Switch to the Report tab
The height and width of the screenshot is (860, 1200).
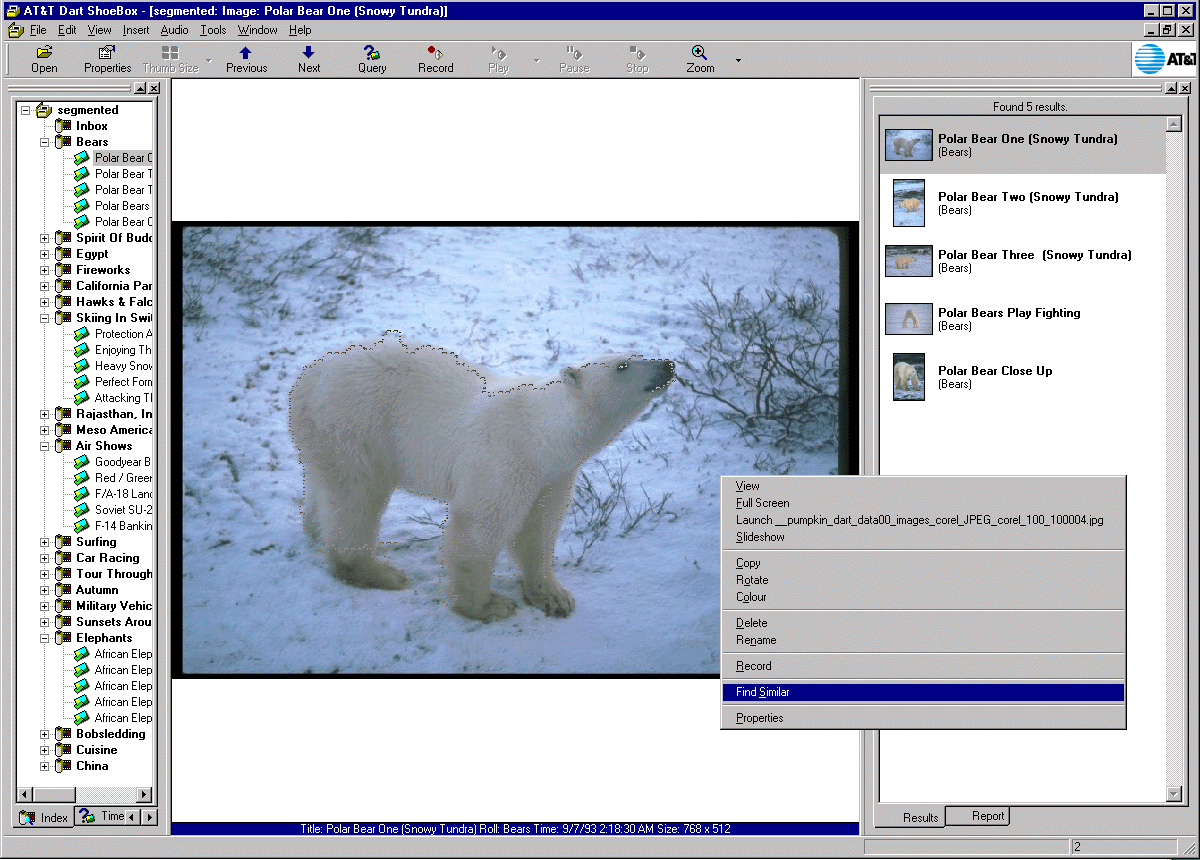pos(987,816)
